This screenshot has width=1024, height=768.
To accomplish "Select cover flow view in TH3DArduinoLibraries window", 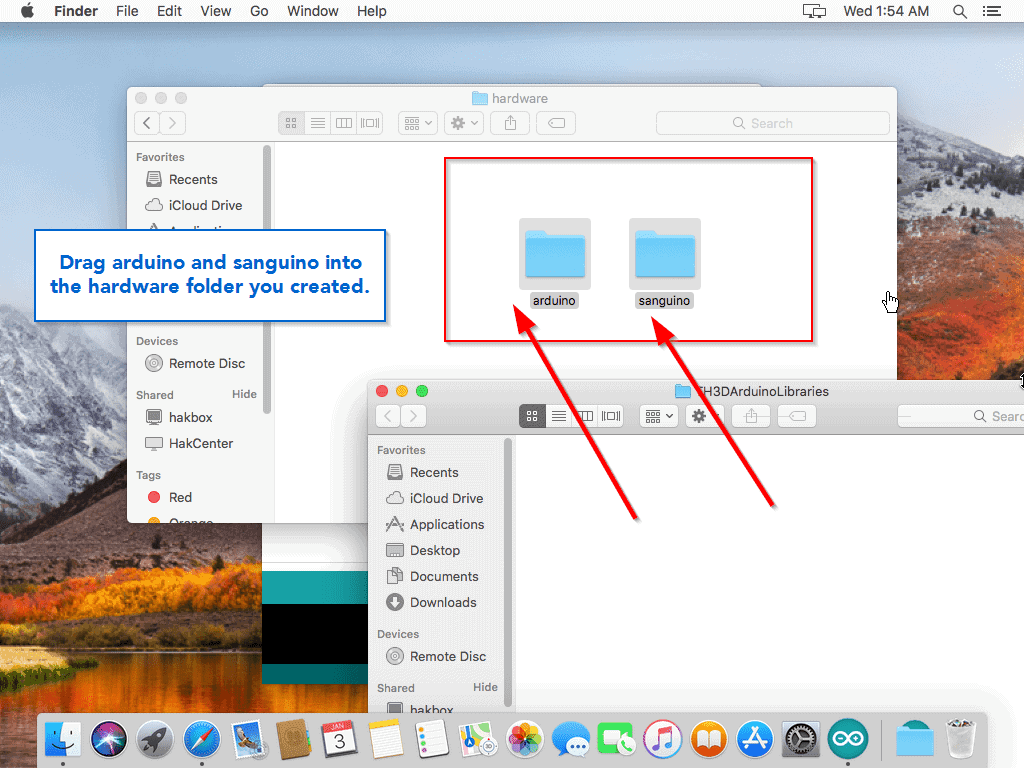I will point(611,416).
